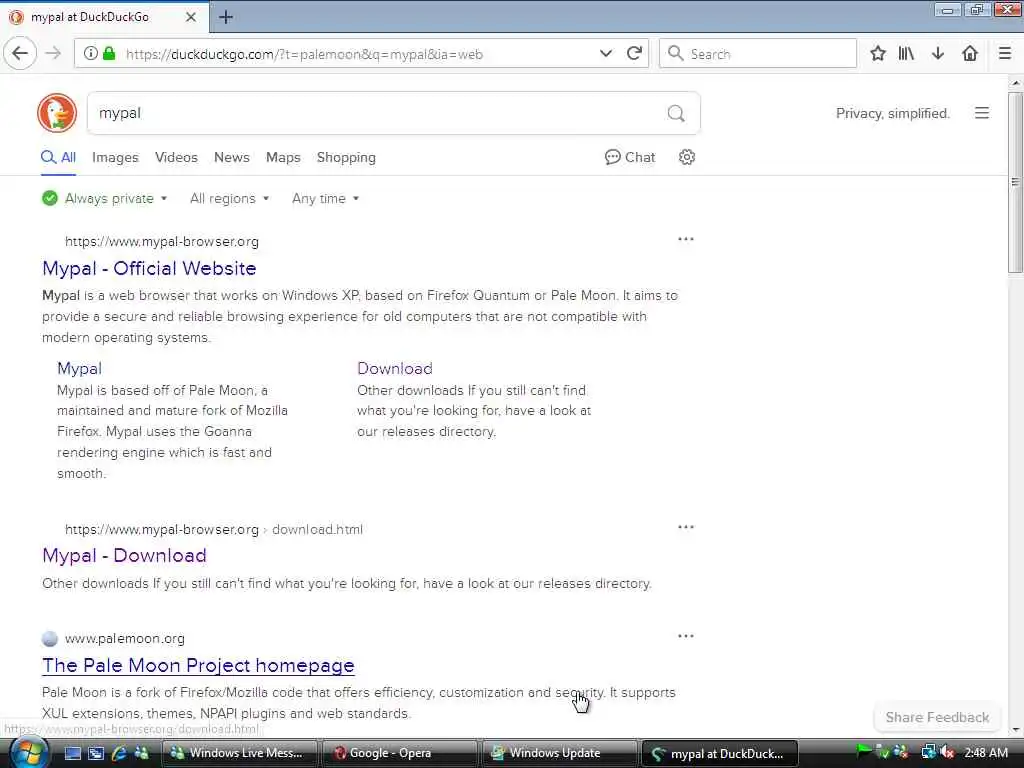Switch to the News tab
Image resolution: width=1024 pixels, height=768 pixels.
(232, 157)
